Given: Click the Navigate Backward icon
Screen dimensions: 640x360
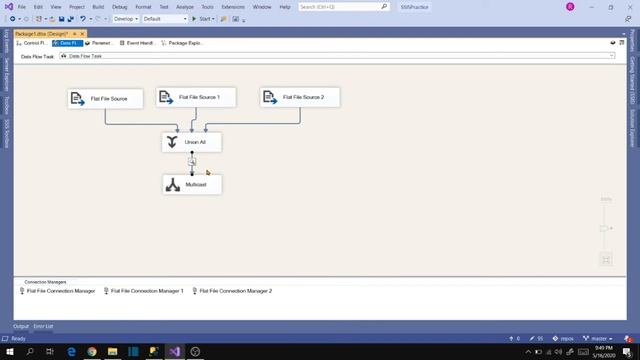Looking at the screenshot, I should tap(13, 19).
